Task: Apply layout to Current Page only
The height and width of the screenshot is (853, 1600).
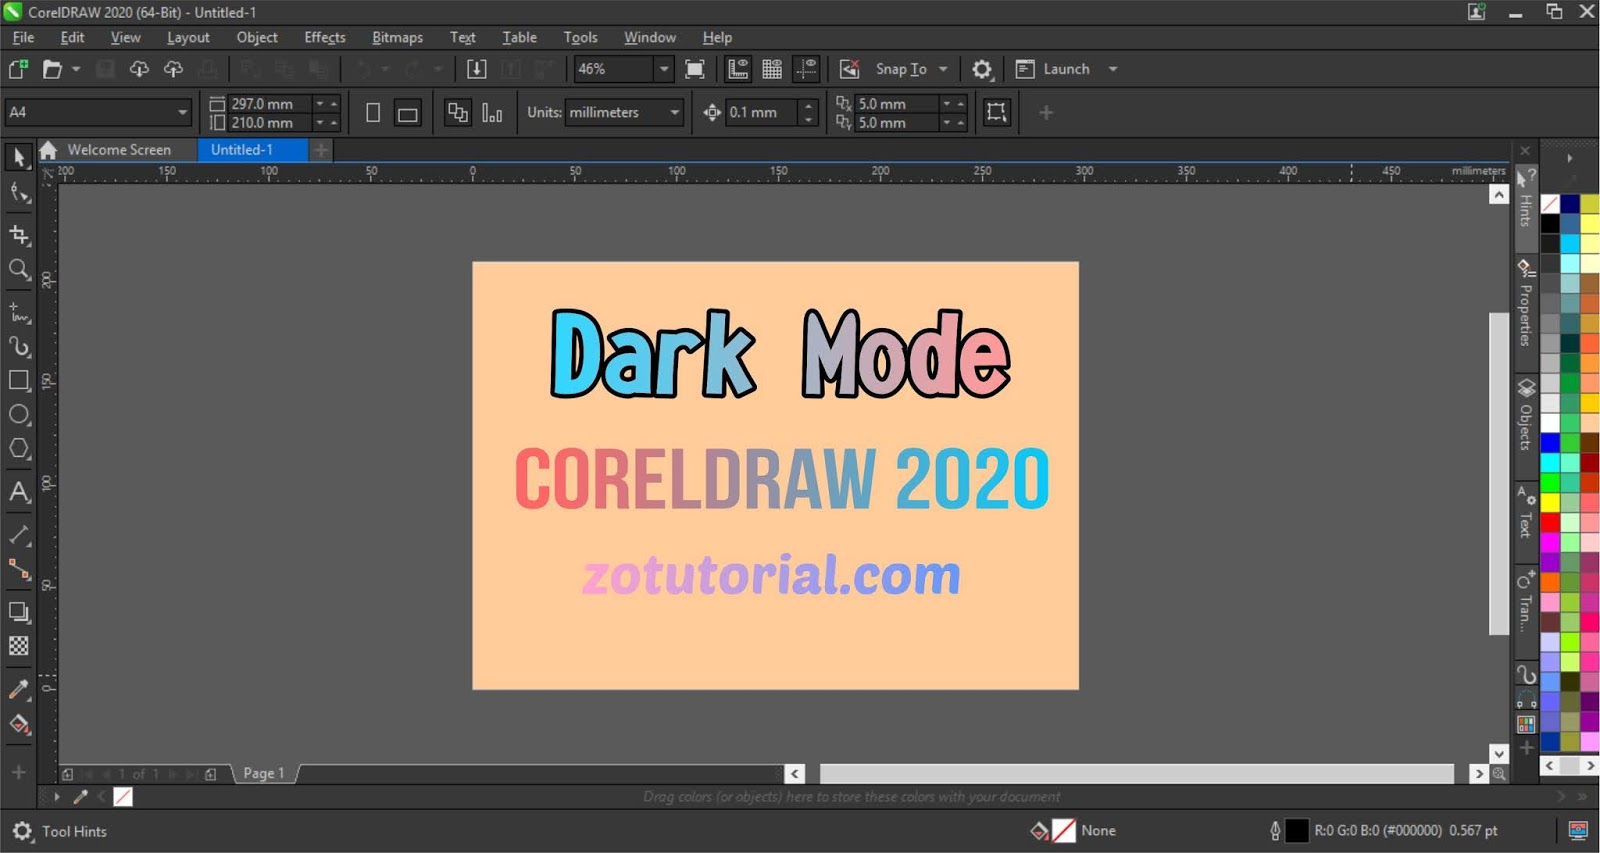Action: [x=492, y=113]
